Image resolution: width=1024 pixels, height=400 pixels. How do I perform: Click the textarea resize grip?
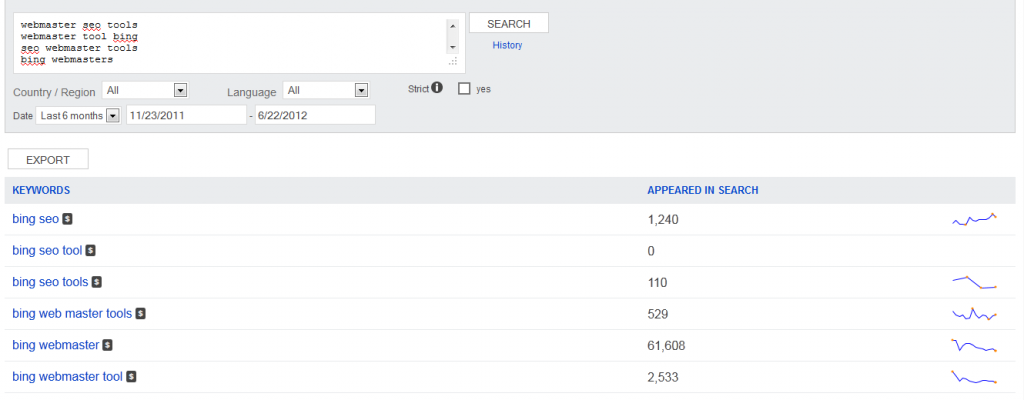click(453, 61)
